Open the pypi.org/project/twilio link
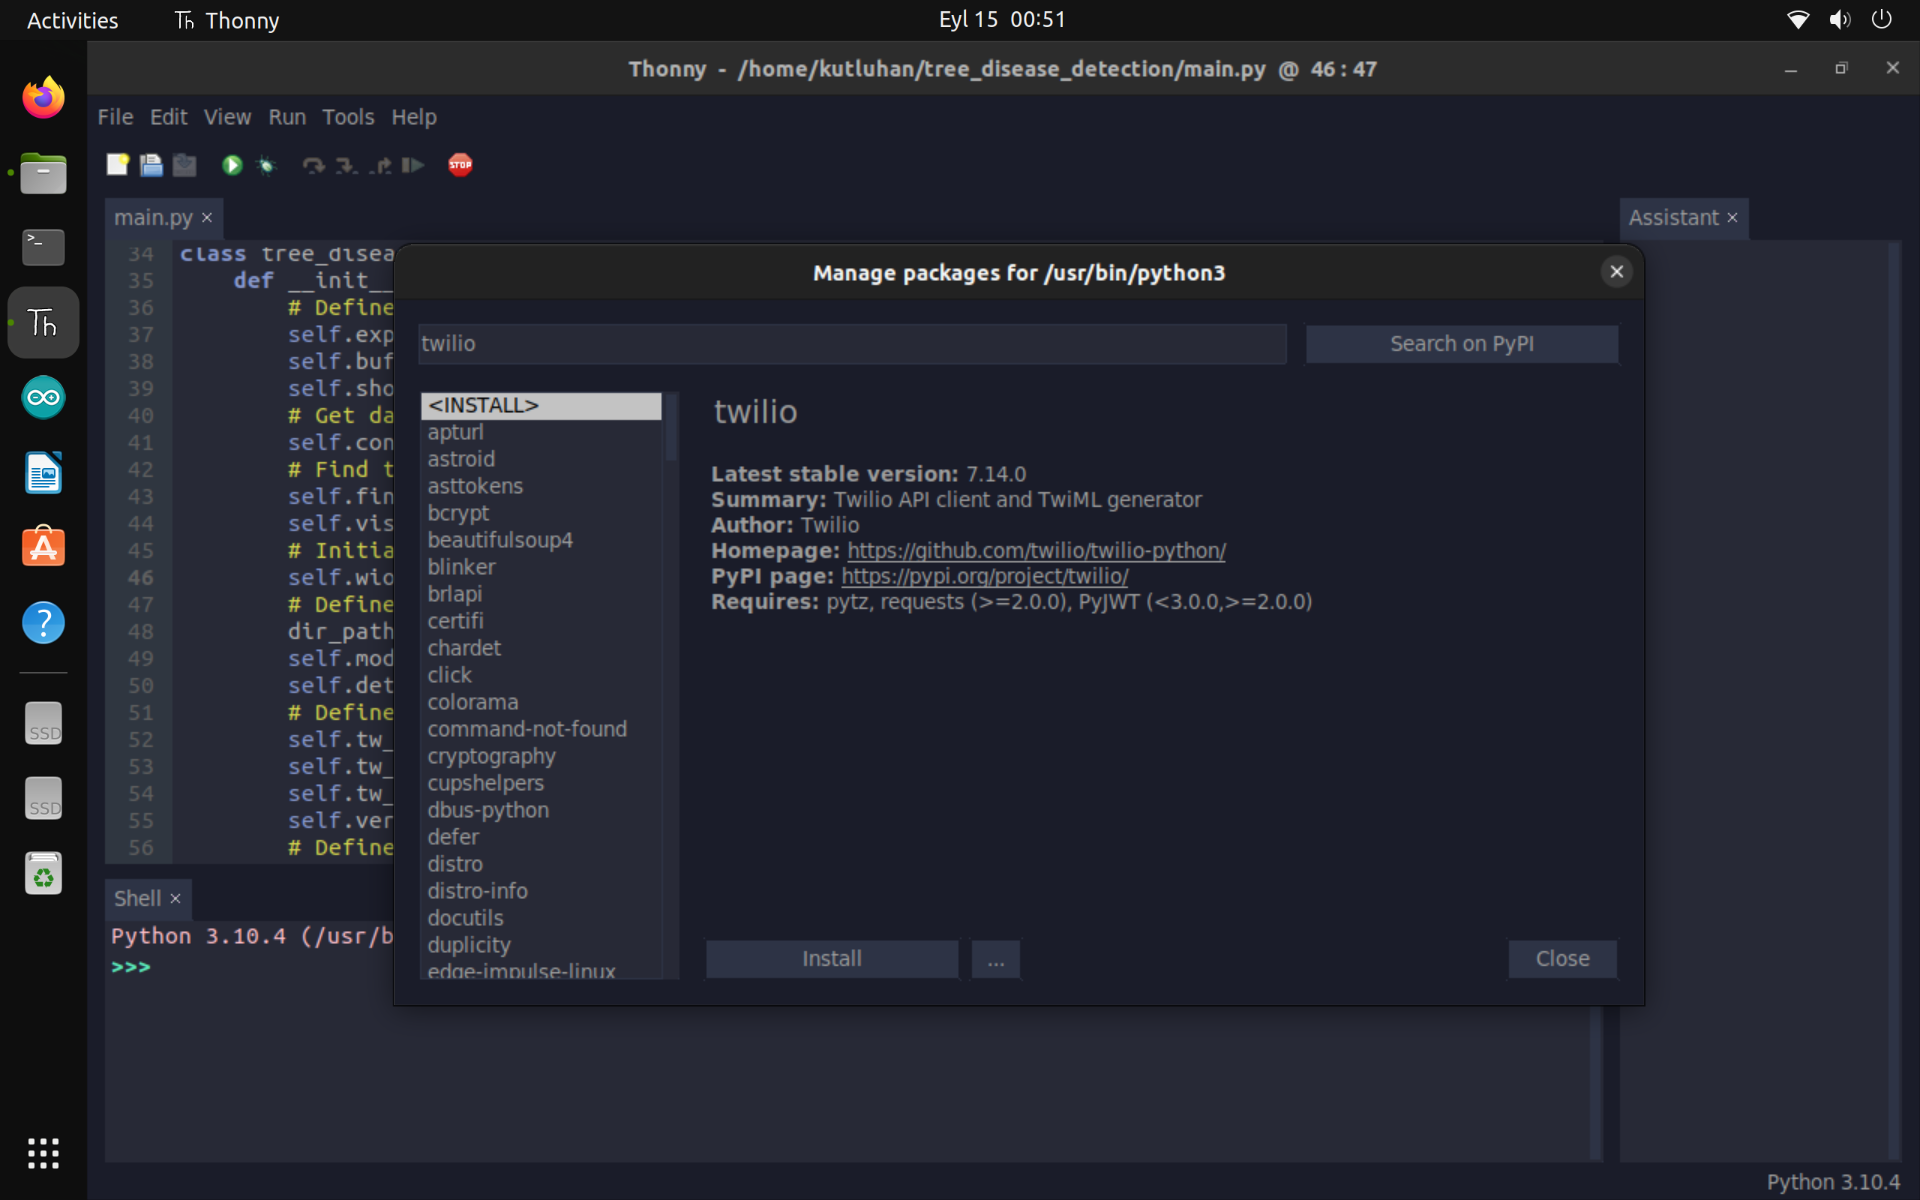The height and width of the screenshot is (1200, 1920). coord(984,576)
